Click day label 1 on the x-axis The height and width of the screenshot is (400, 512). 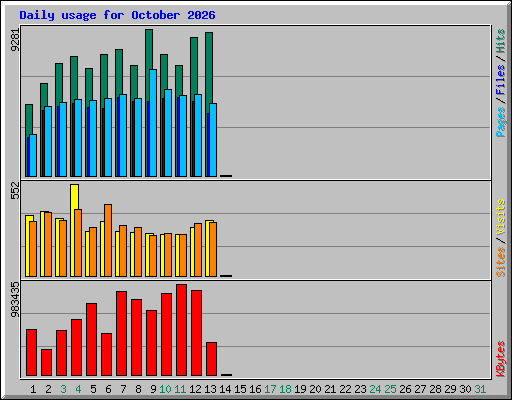(33, 389)
